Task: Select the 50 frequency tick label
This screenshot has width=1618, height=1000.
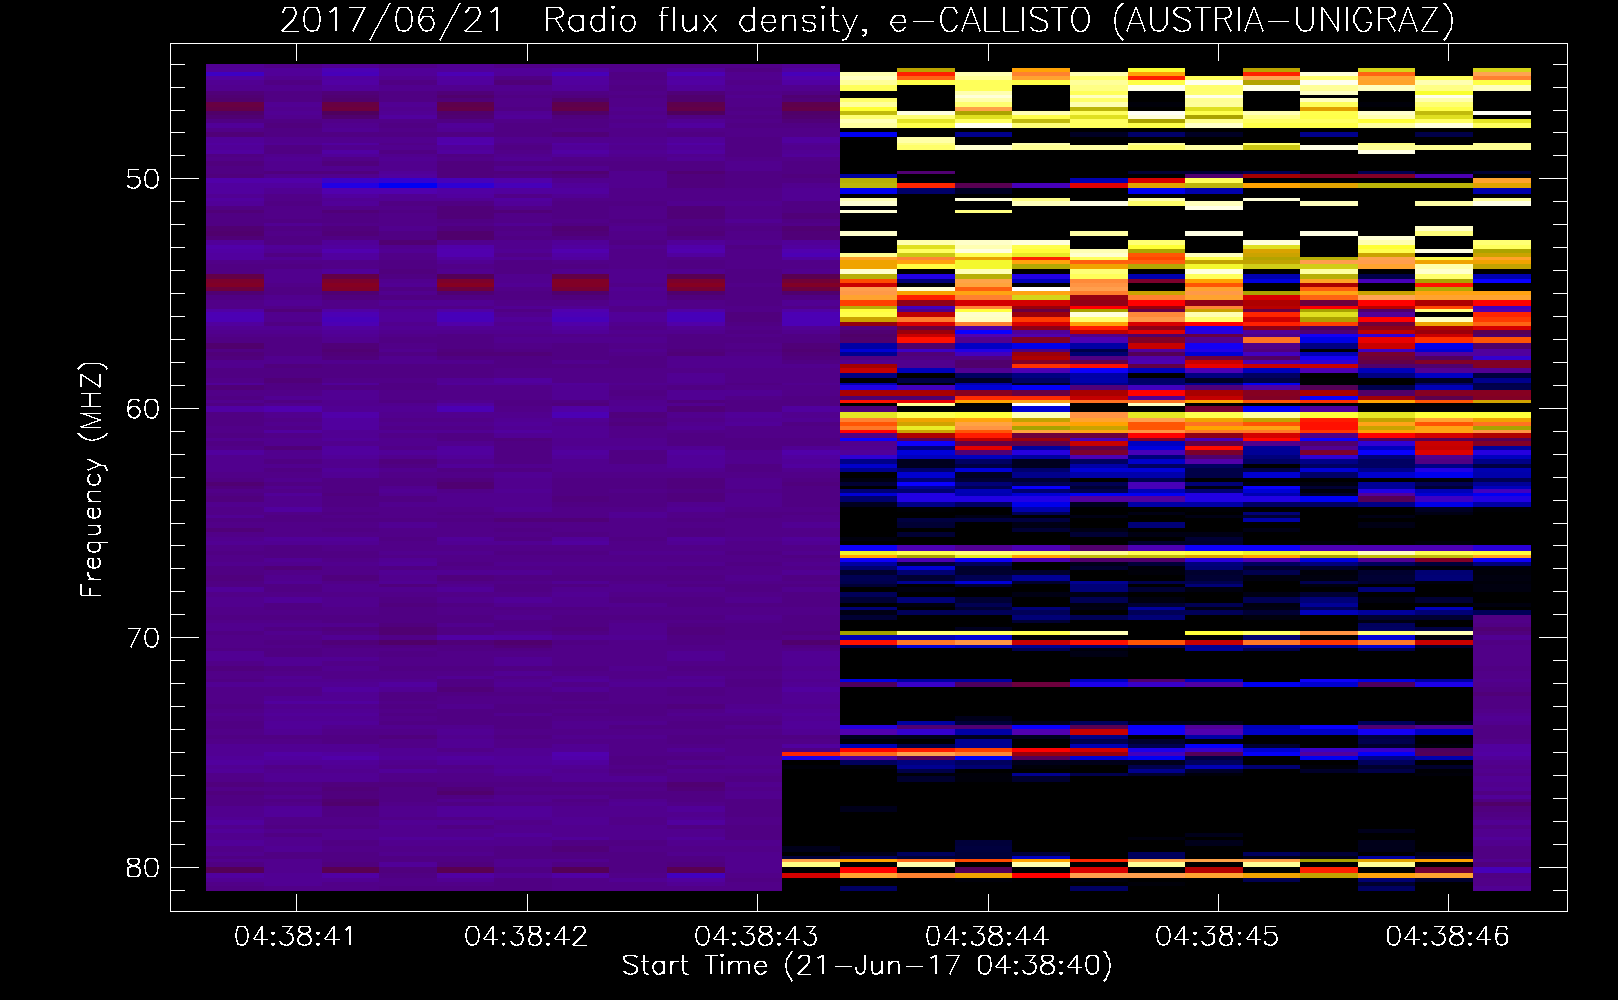Action: pos(143,180)
